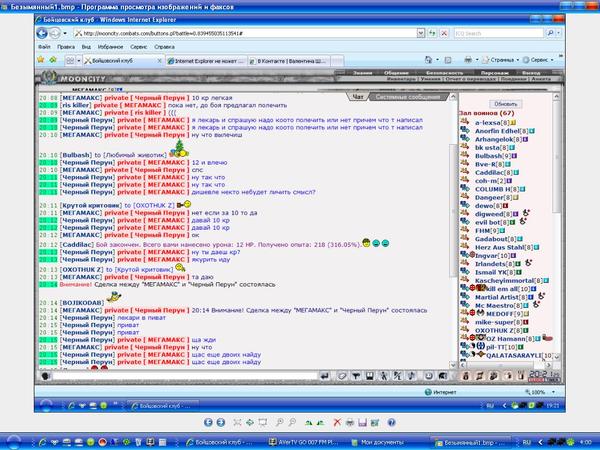Open the 100% zoom level dropdown
600x450 pixels.
pos(553,392)
